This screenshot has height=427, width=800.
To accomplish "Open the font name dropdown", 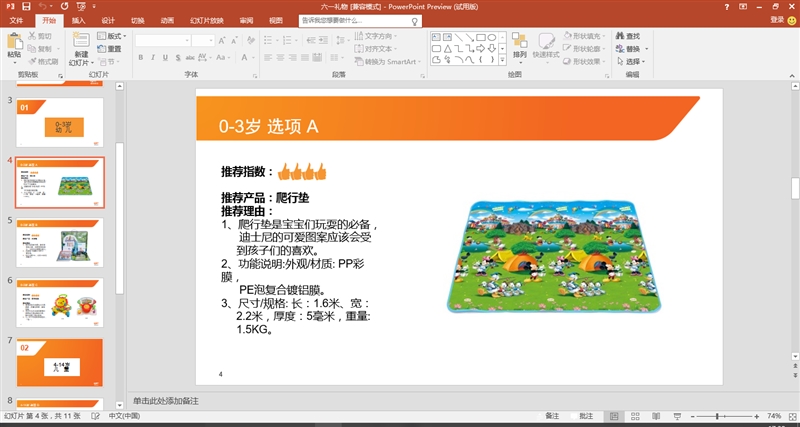I will [x=188, y=41].
